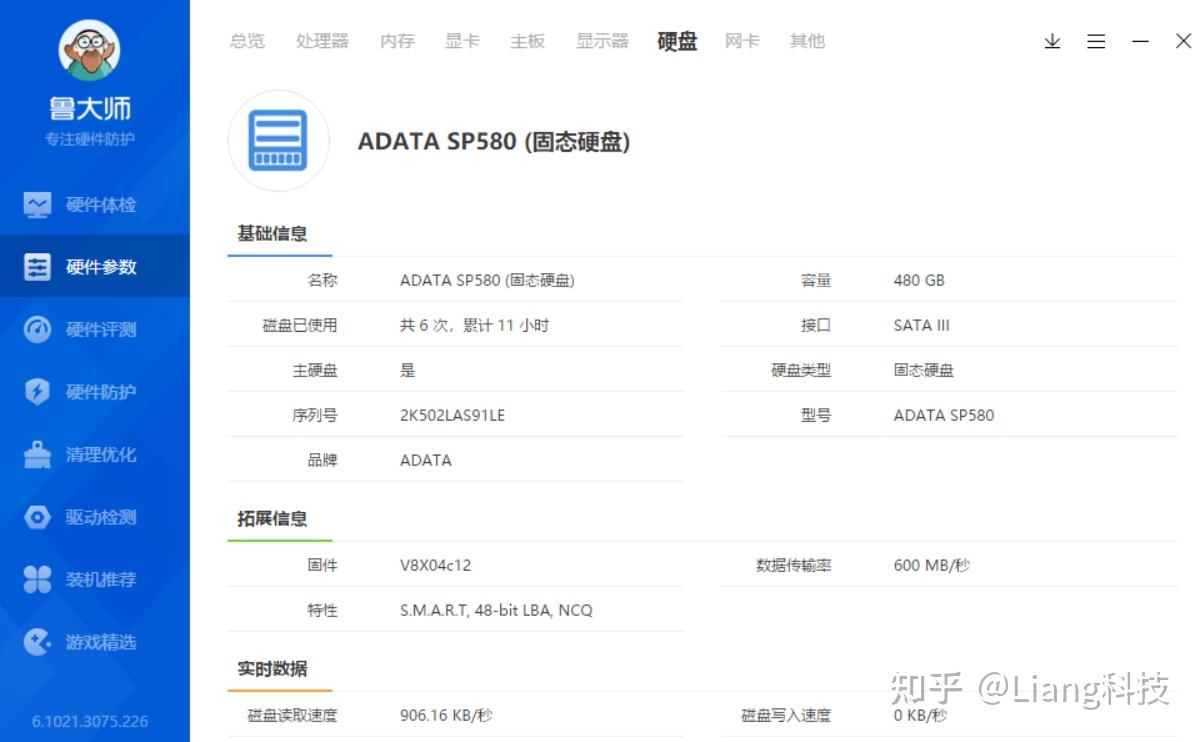Switch to the 主板 tab
This screenshot has height=742, width=1200.
[527, 41]
